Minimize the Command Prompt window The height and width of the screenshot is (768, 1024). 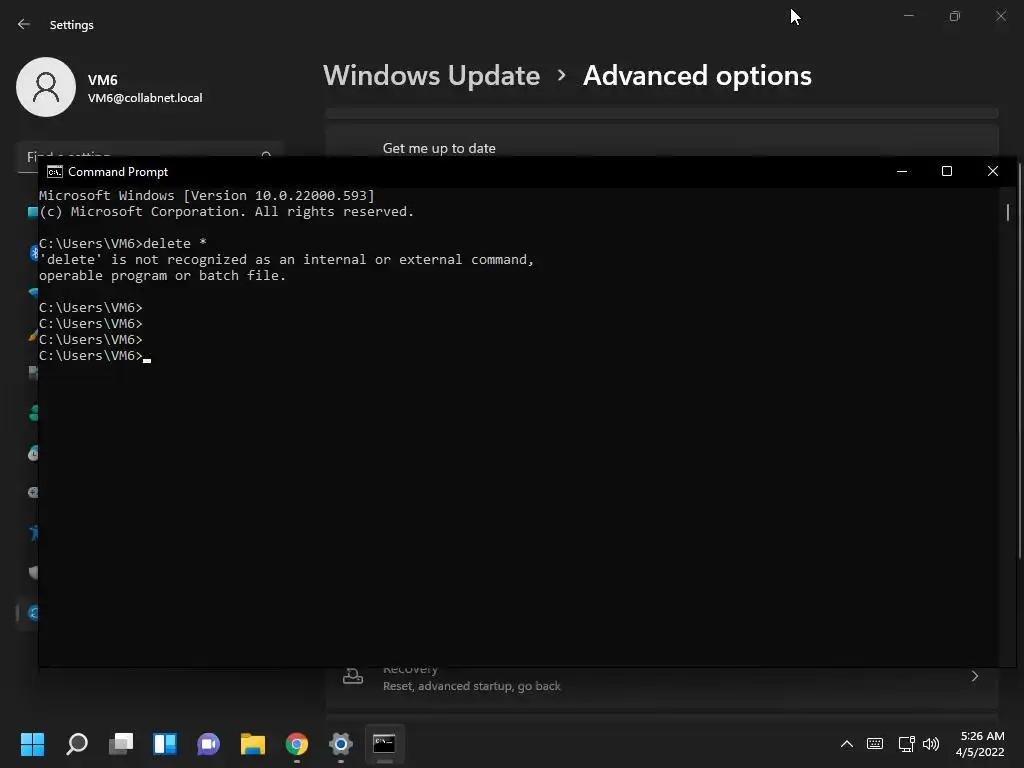[x=902, y=172]
